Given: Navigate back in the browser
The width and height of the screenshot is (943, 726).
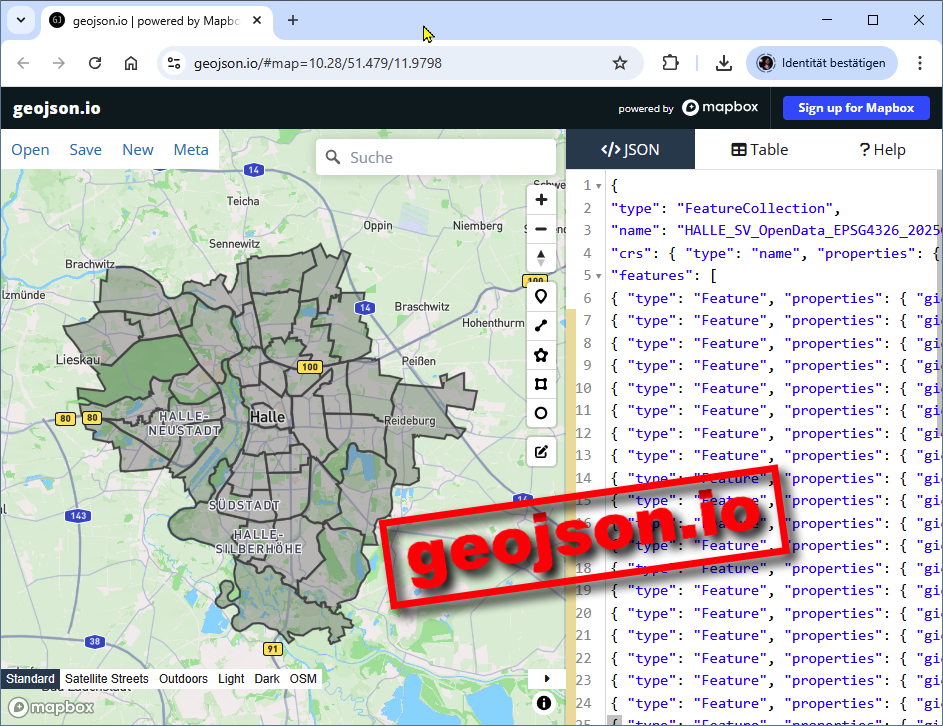Looking at the screenshot, I should [x=23, y=63].
